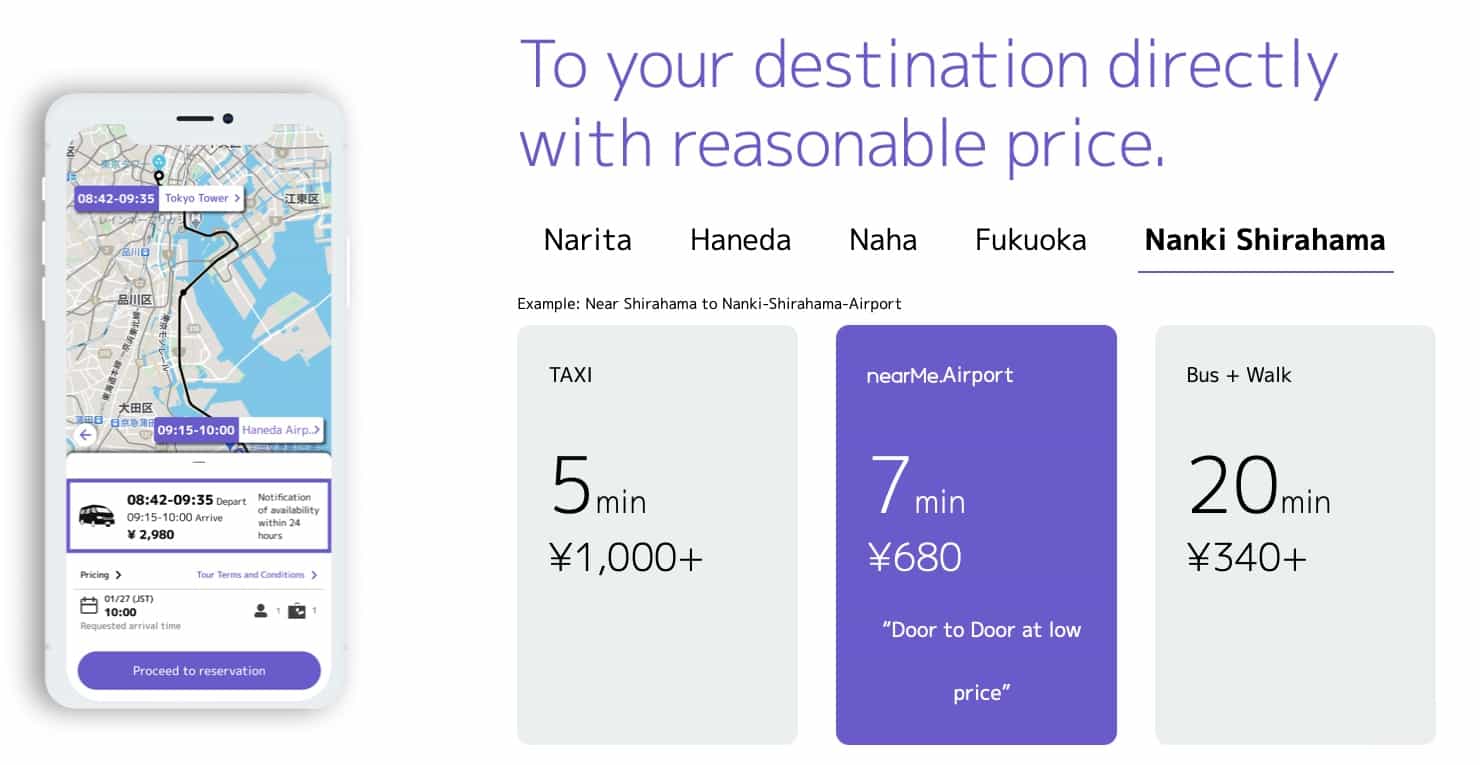This screenshot has width=1480, height=765.
Task: Switch to the Haneda tab
Action: (x=740, y=240)
